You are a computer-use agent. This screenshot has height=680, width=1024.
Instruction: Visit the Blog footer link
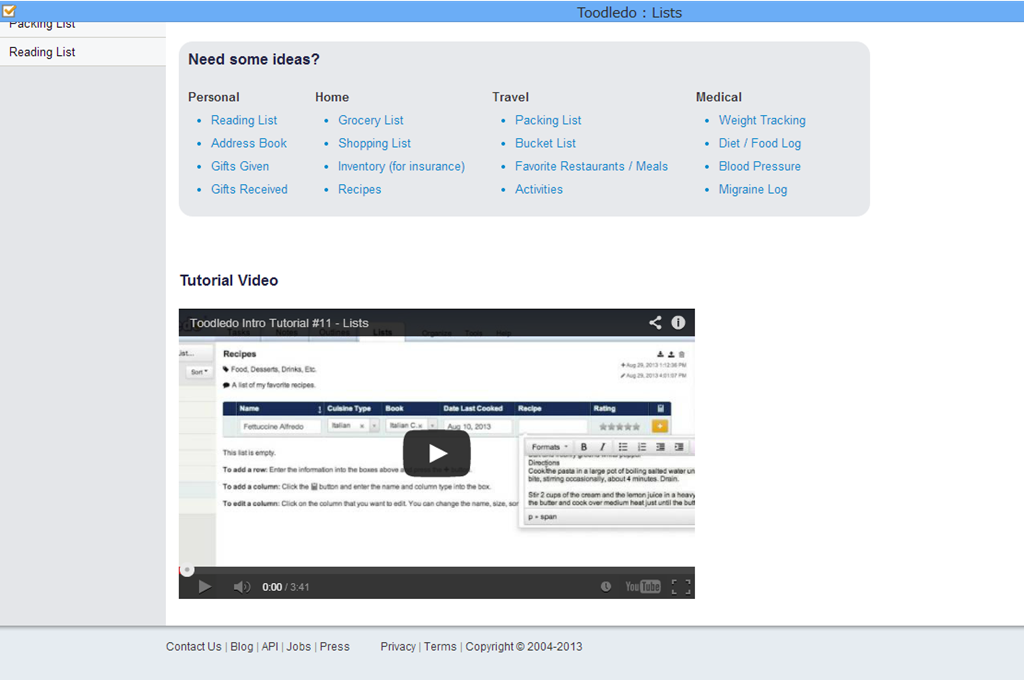tap(242, 646)
